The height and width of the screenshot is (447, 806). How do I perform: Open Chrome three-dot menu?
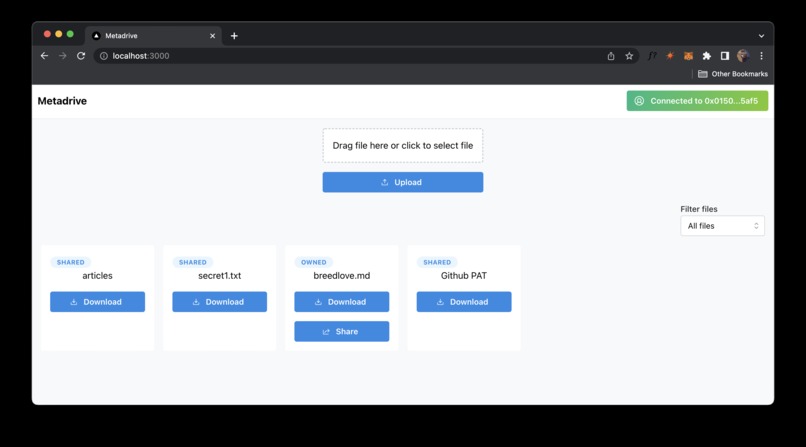(x=761, y=56)
